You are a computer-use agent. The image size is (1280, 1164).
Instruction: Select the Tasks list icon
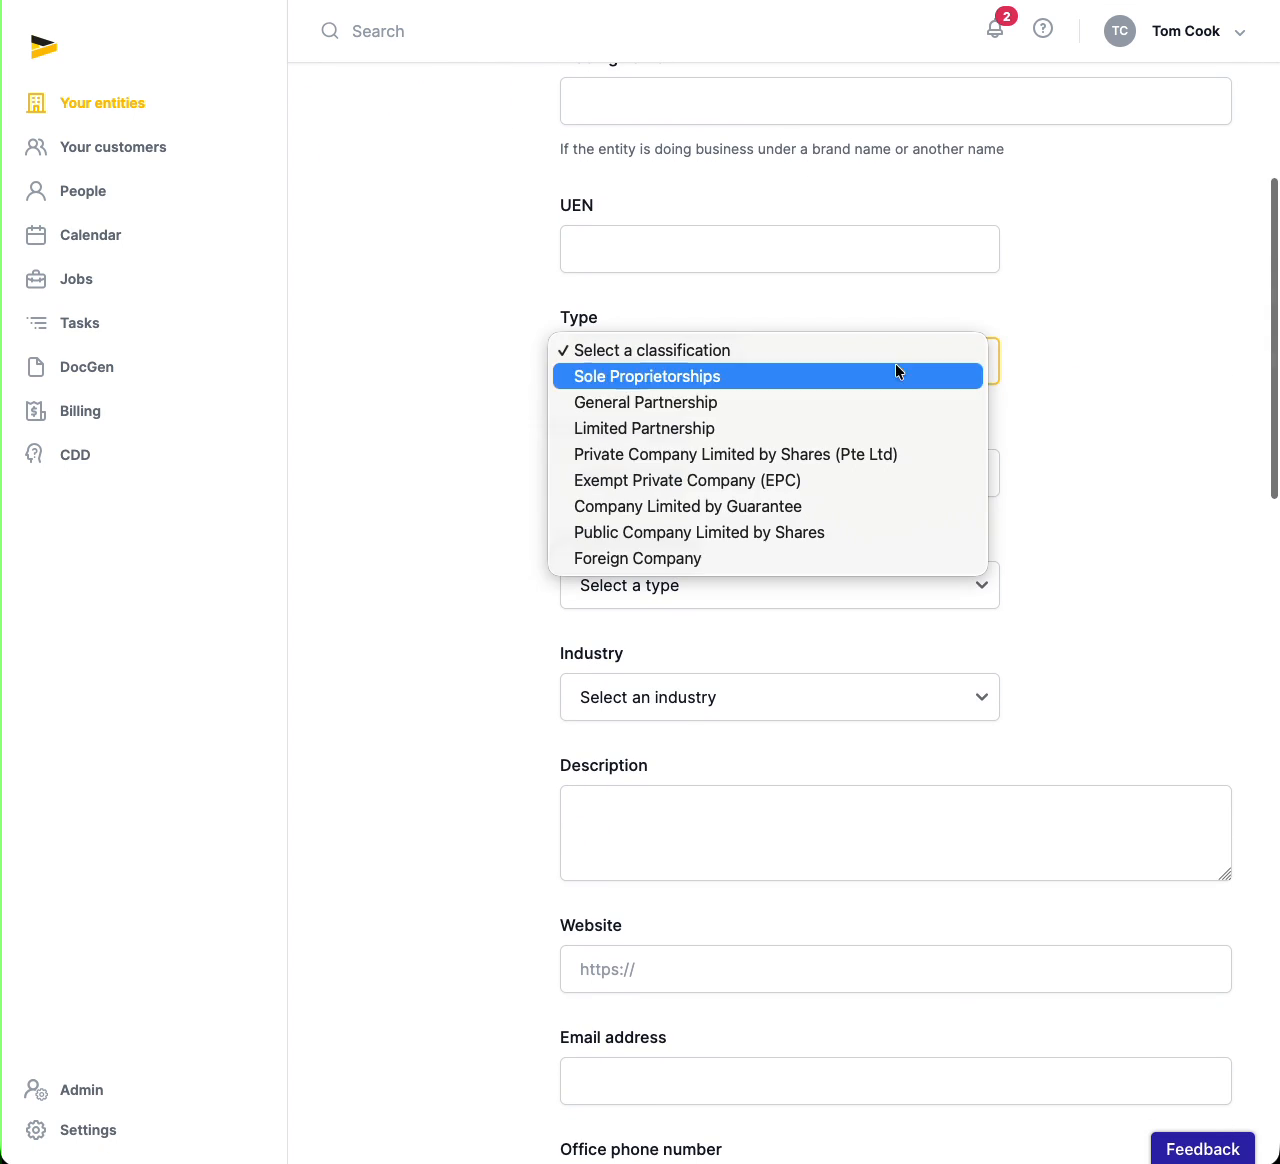tap(36, 323)
